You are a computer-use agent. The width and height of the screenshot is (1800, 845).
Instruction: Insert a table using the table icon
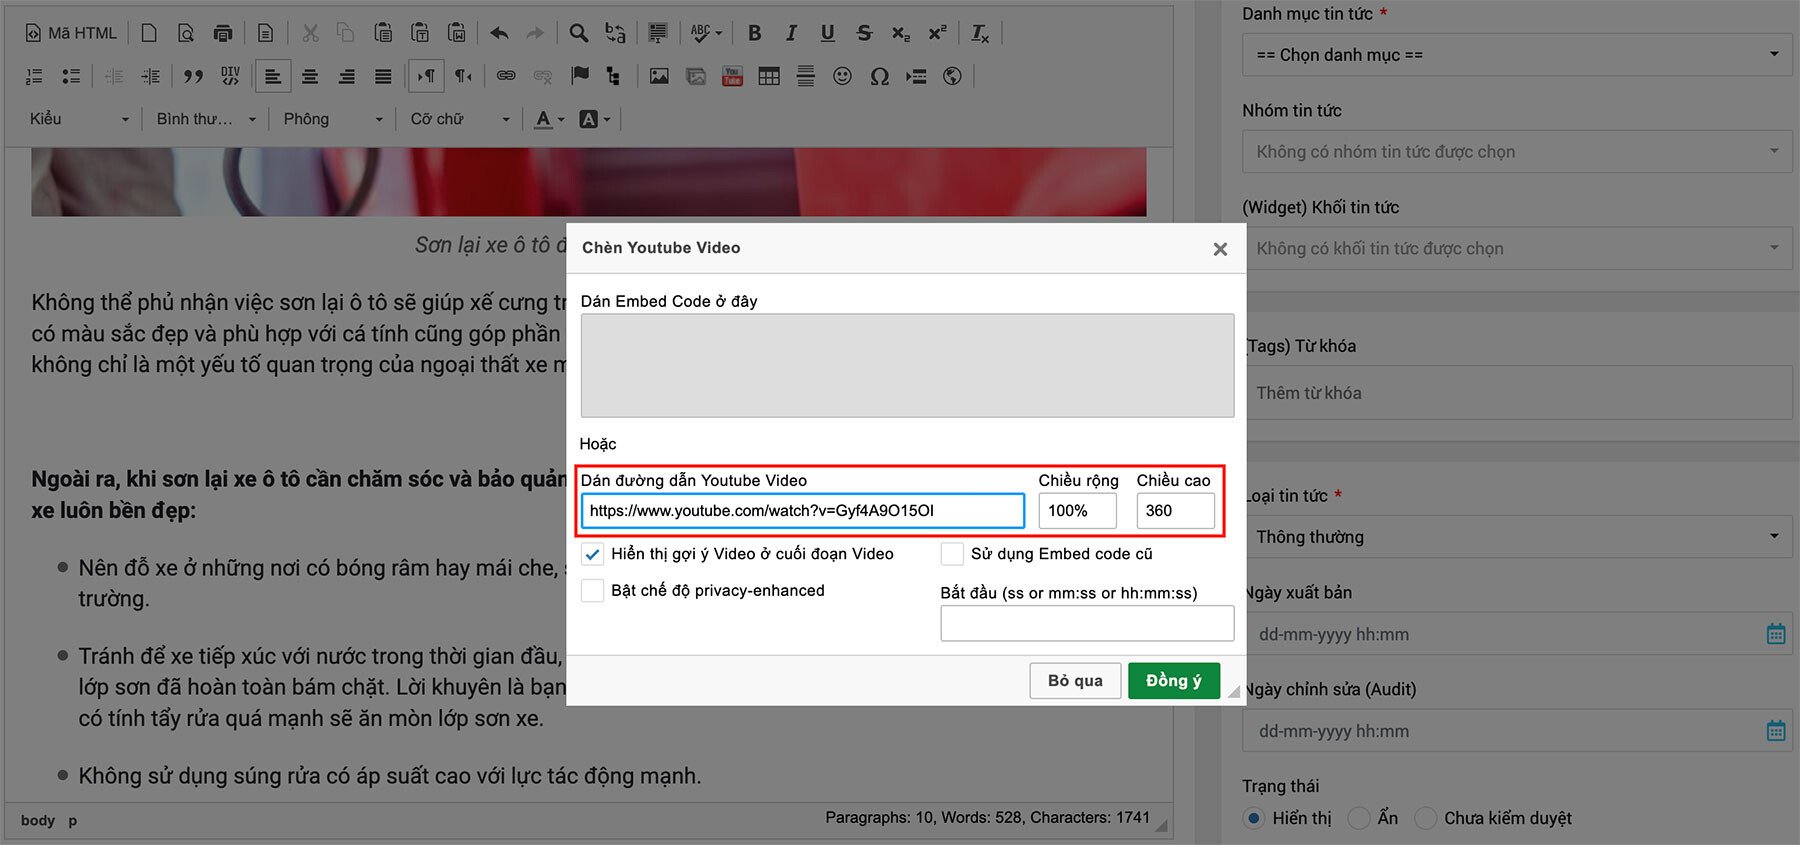[x=769, y=77]
